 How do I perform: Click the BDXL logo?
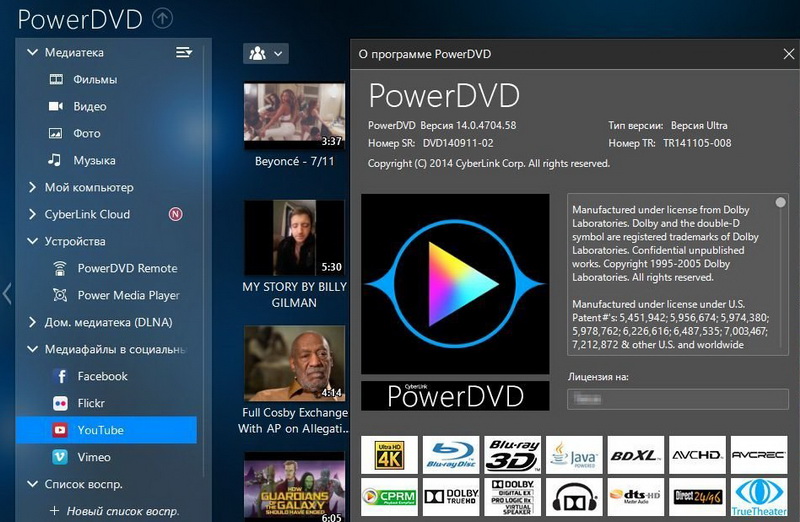click(635, 455)
